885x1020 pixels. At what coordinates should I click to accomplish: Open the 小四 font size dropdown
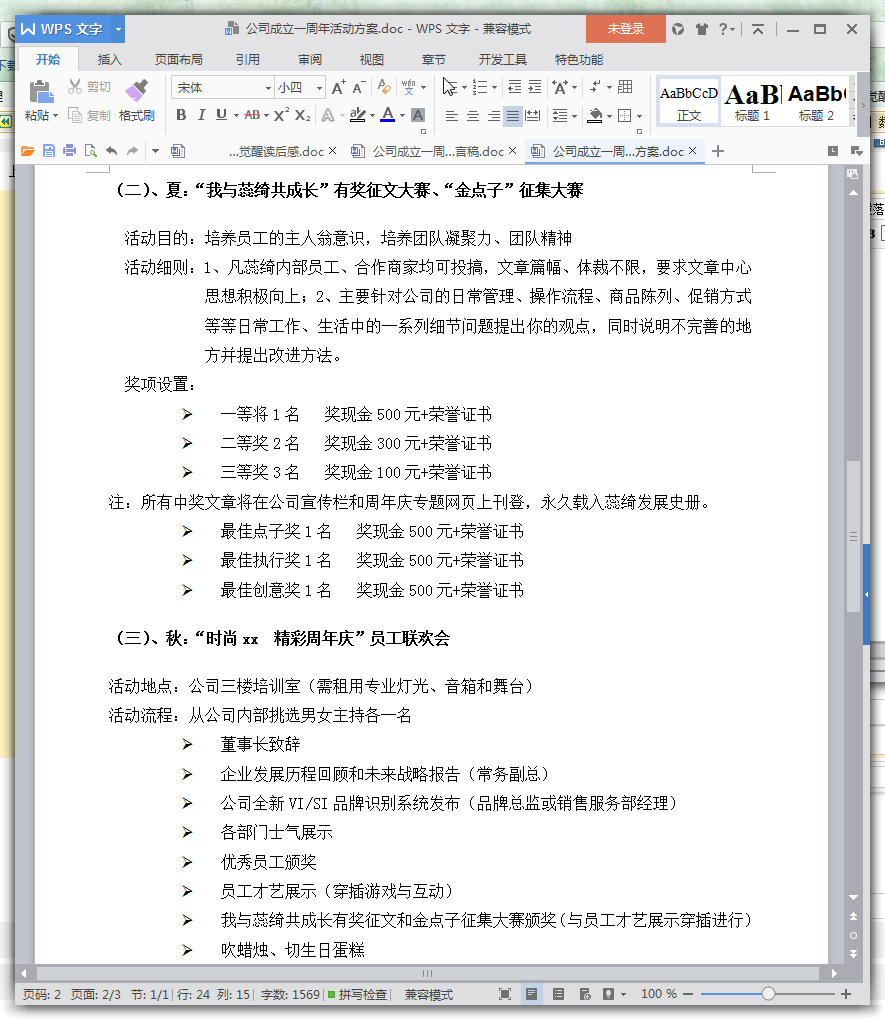tap(319, 88)
